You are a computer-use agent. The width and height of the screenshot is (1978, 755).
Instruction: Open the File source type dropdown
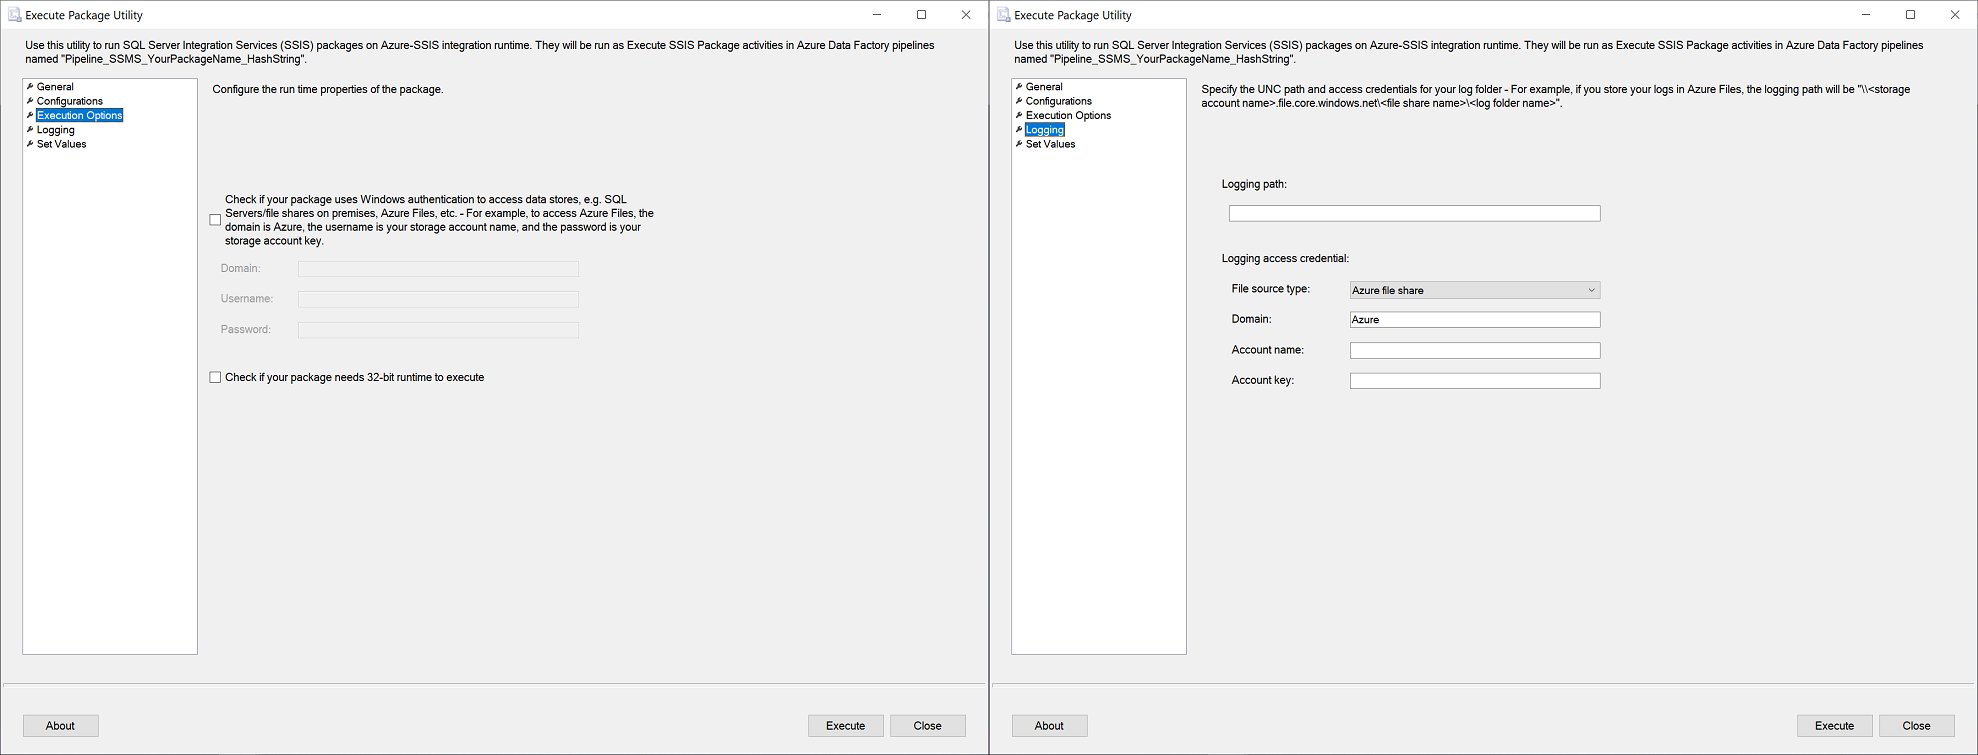(1475, 290)
